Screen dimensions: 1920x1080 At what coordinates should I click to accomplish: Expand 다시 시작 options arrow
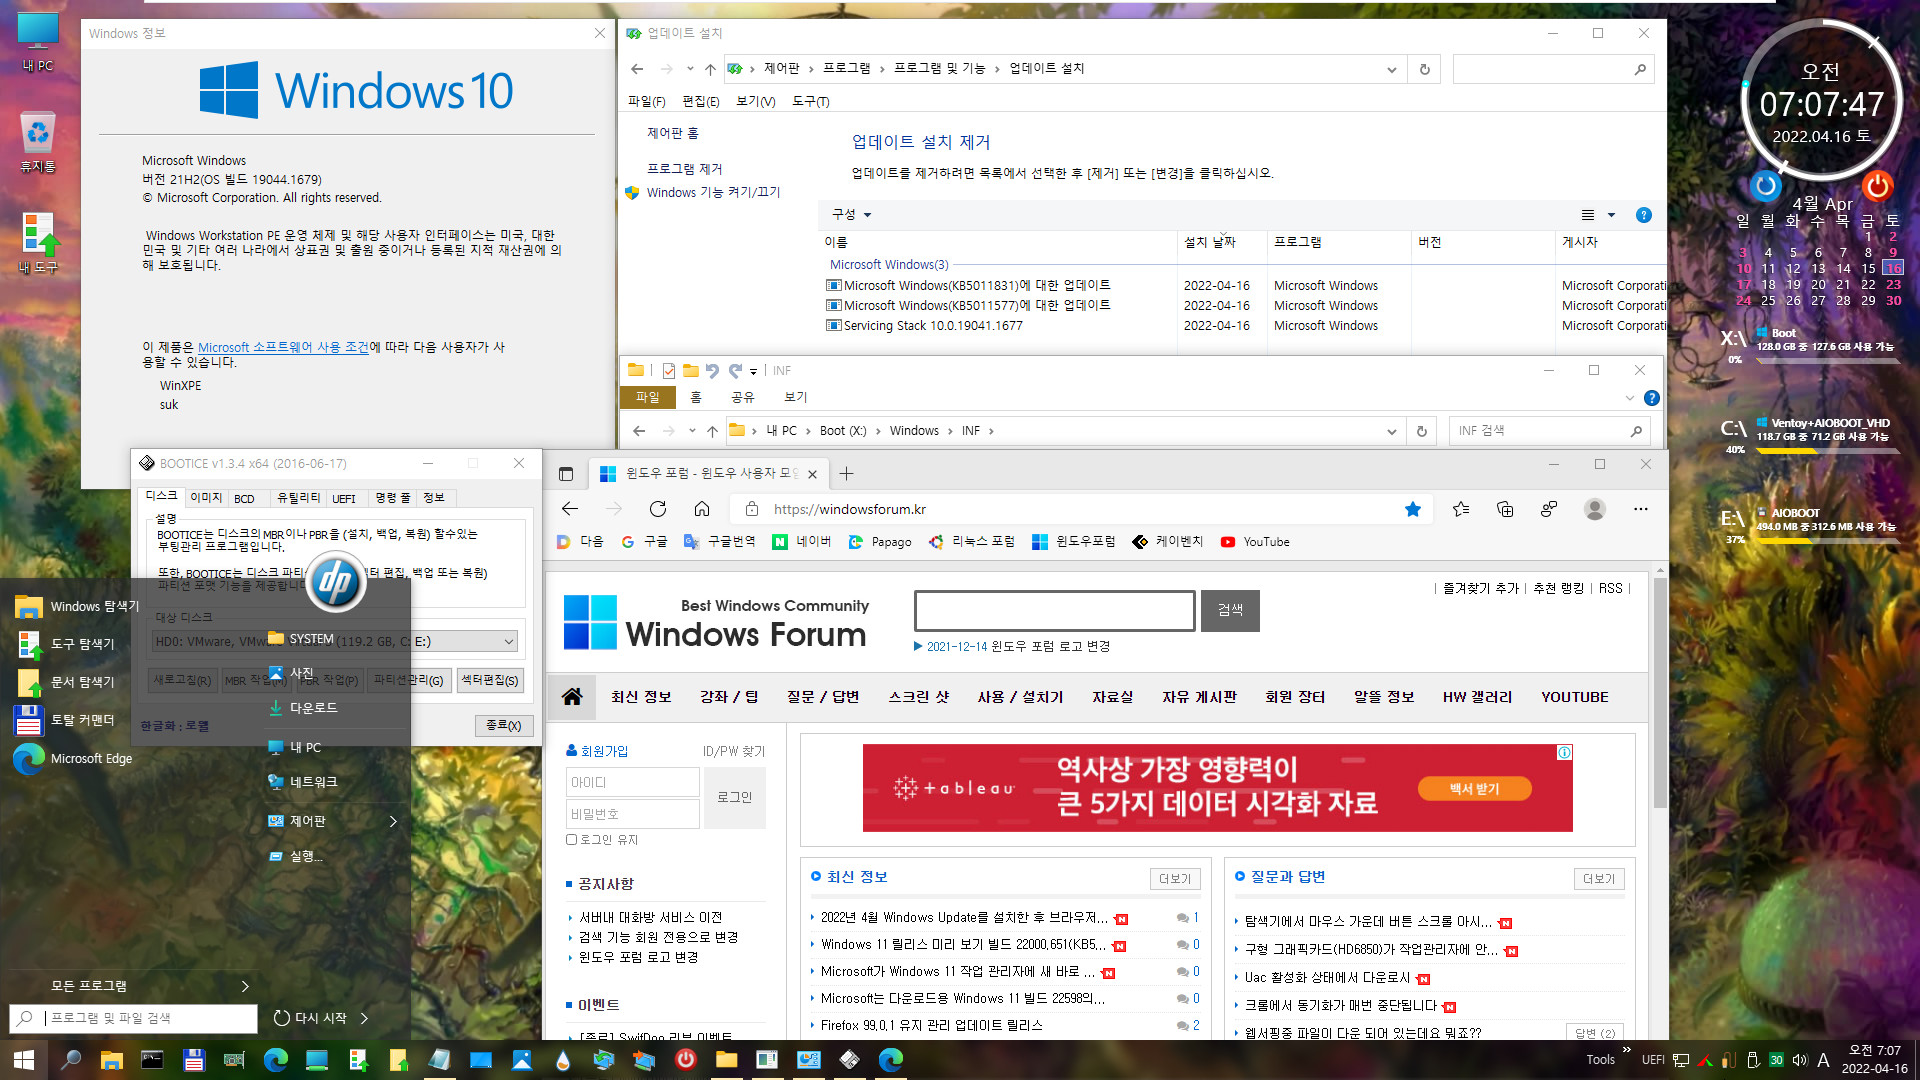click(364, 1018)
